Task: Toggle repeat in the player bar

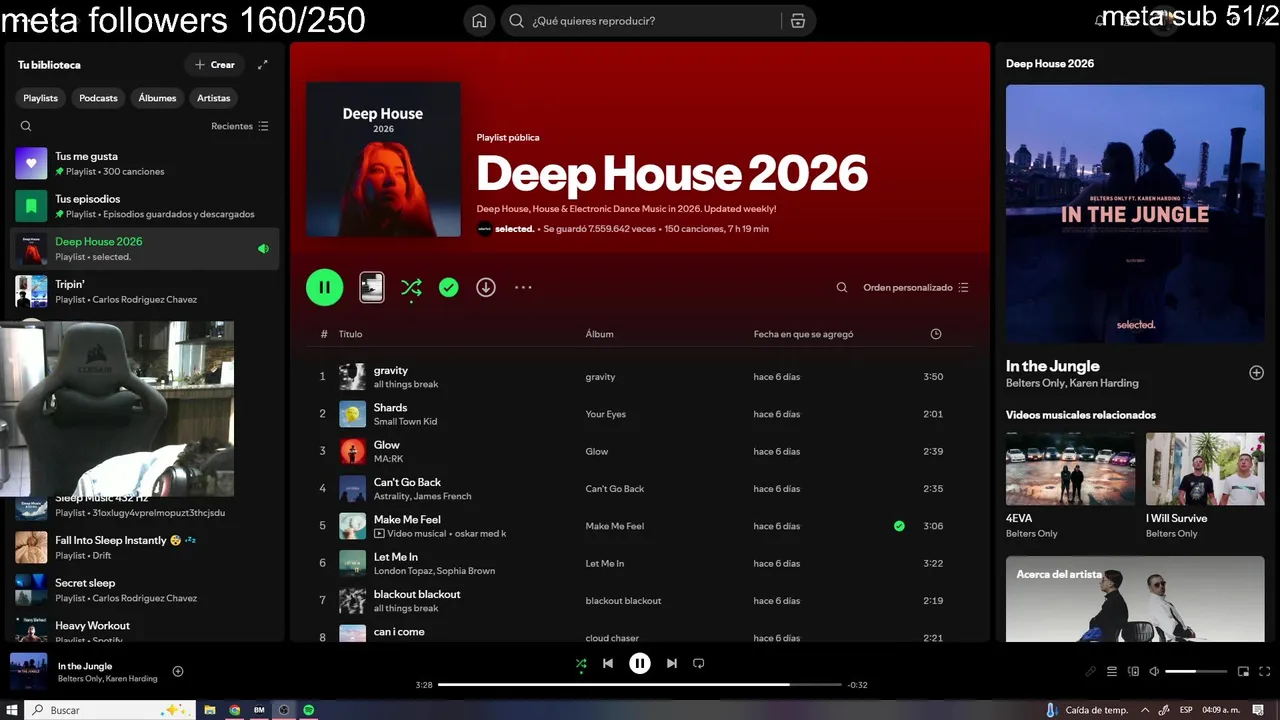Action: (x=699, y=663)
